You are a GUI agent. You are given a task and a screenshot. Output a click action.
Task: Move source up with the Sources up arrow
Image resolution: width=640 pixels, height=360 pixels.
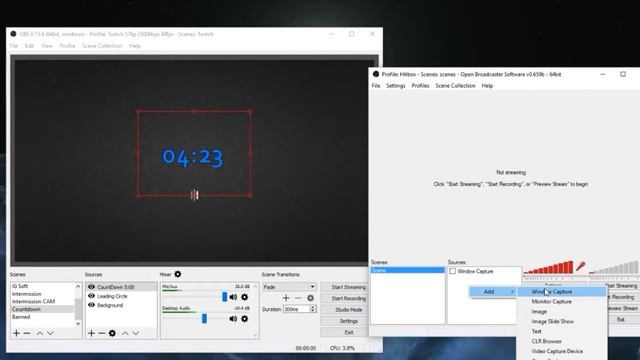coord(125,333)
